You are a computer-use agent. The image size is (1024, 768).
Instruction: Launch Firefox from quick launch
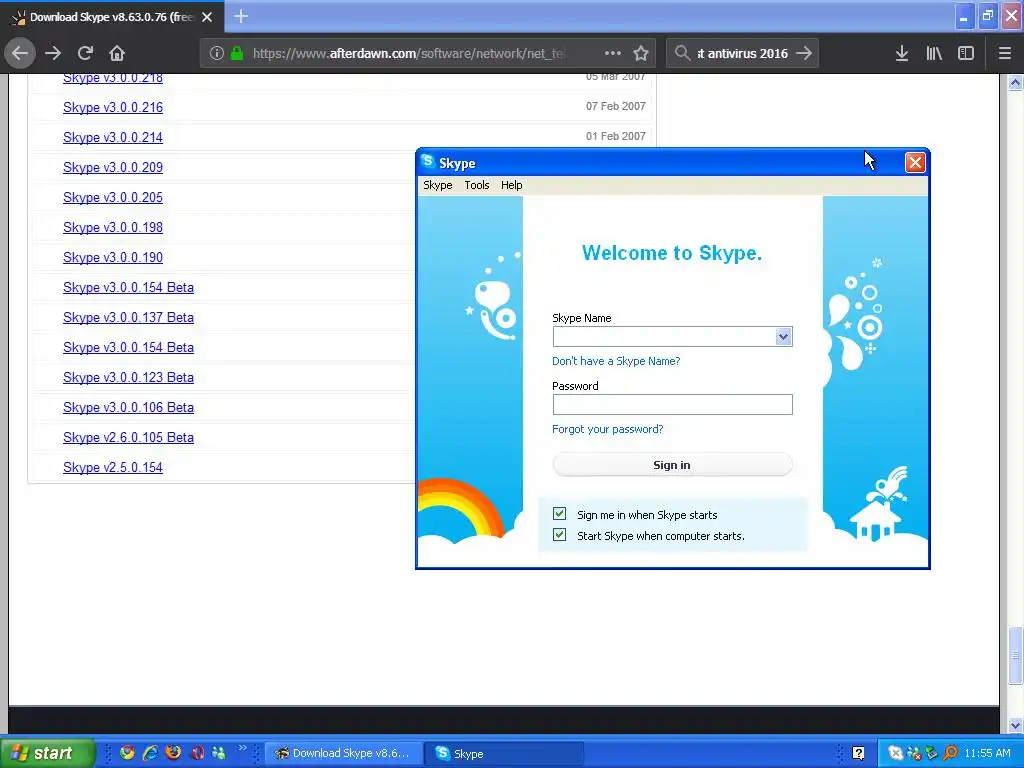tap(173, 753)
